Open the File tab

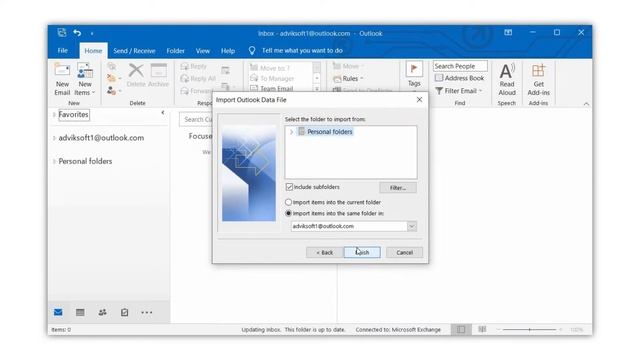pyautogui.click(x=62, y=51)
